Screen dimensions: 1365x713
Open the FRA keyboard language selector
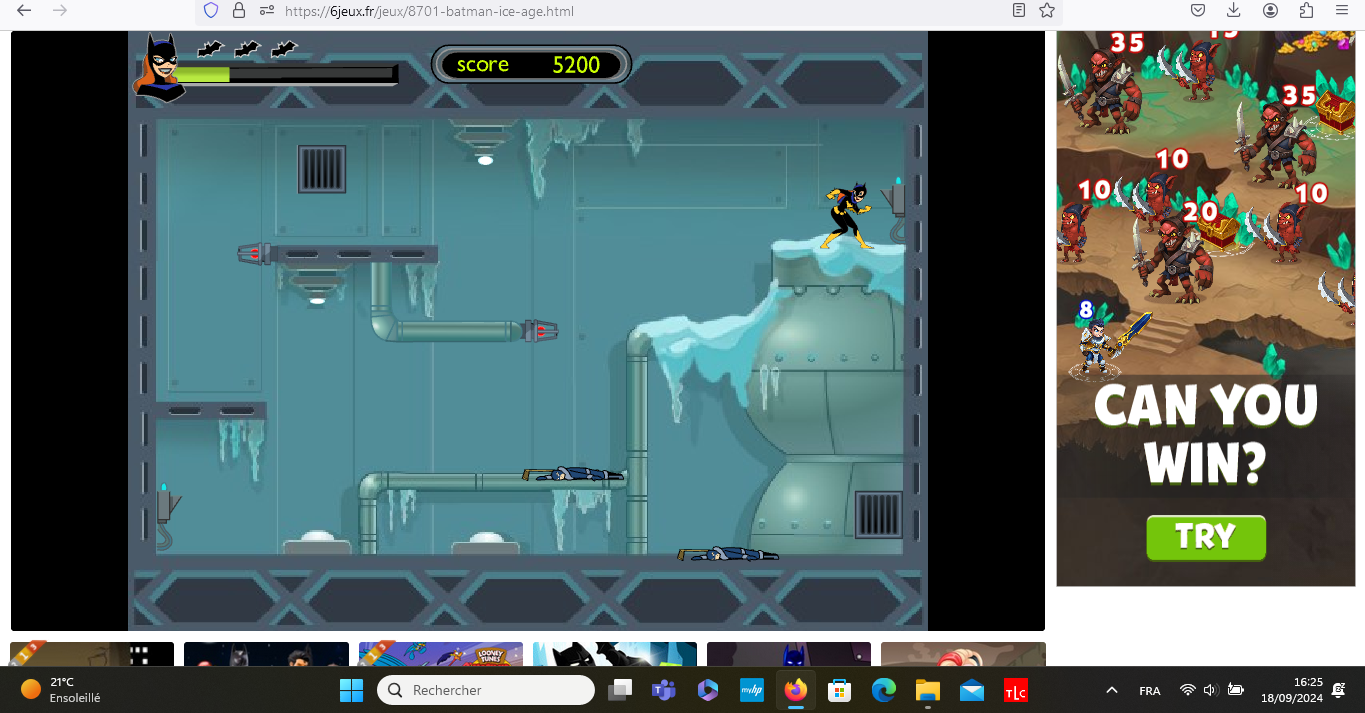coord(1150,691)
